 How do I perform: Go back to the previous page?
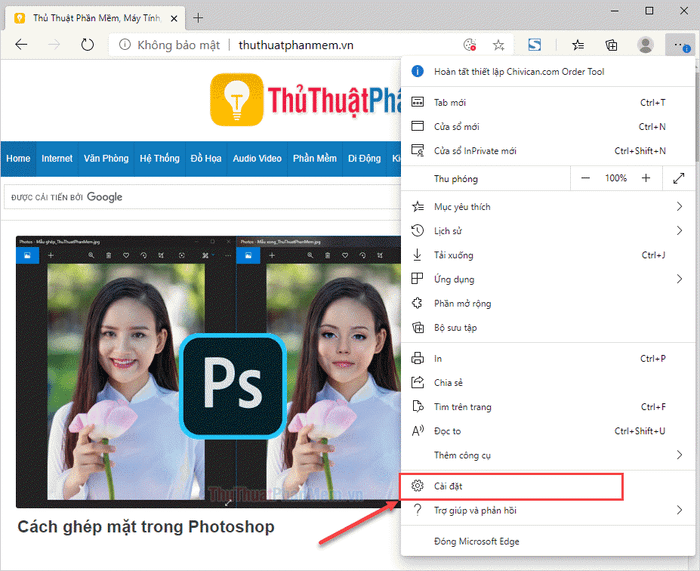pos(21,45)
